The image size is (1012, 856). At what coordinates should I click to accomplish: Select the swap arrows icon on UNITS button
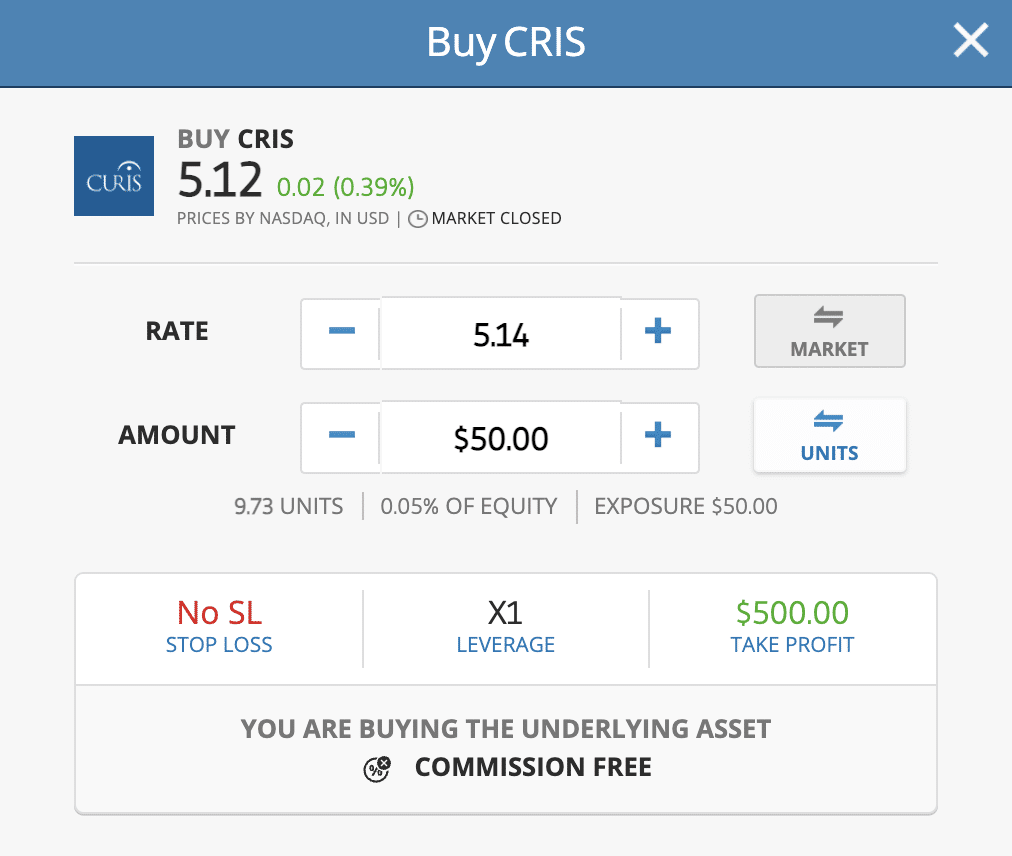[x=829, y=422]
